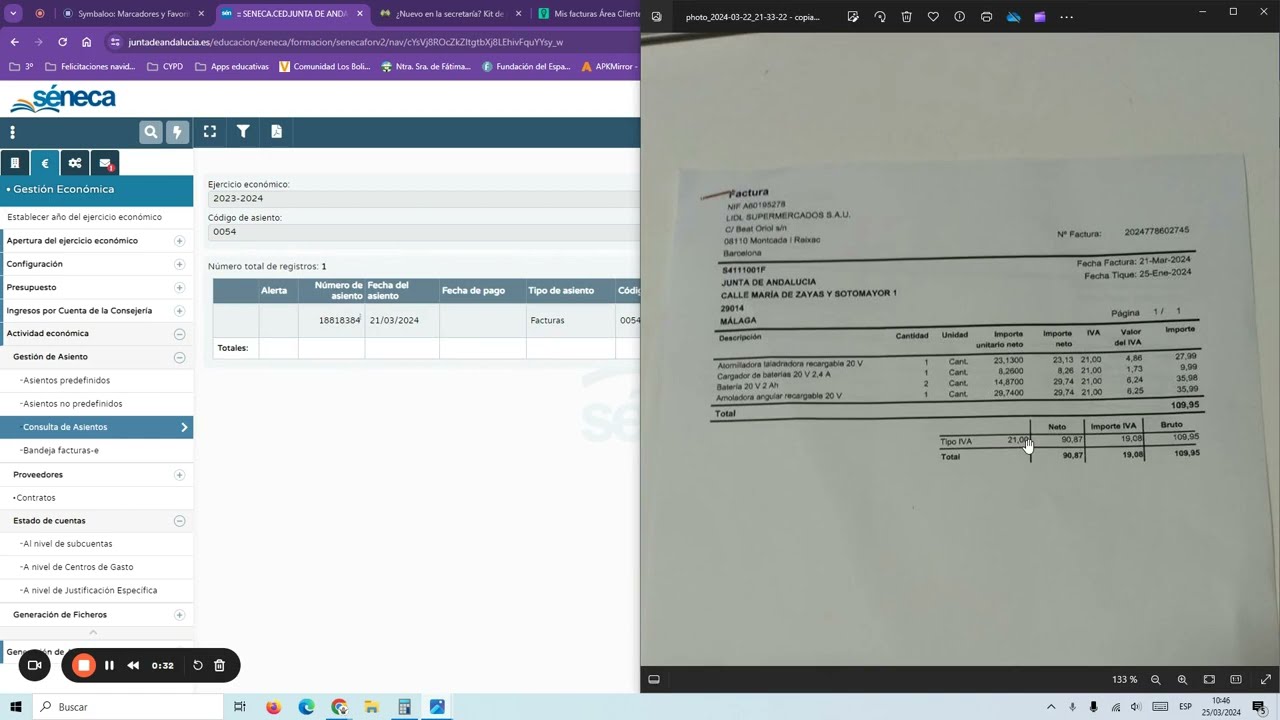Open Comunidad Los Boli... bookmark
This screenshot has height=720, width=1280.
point(325,67)
